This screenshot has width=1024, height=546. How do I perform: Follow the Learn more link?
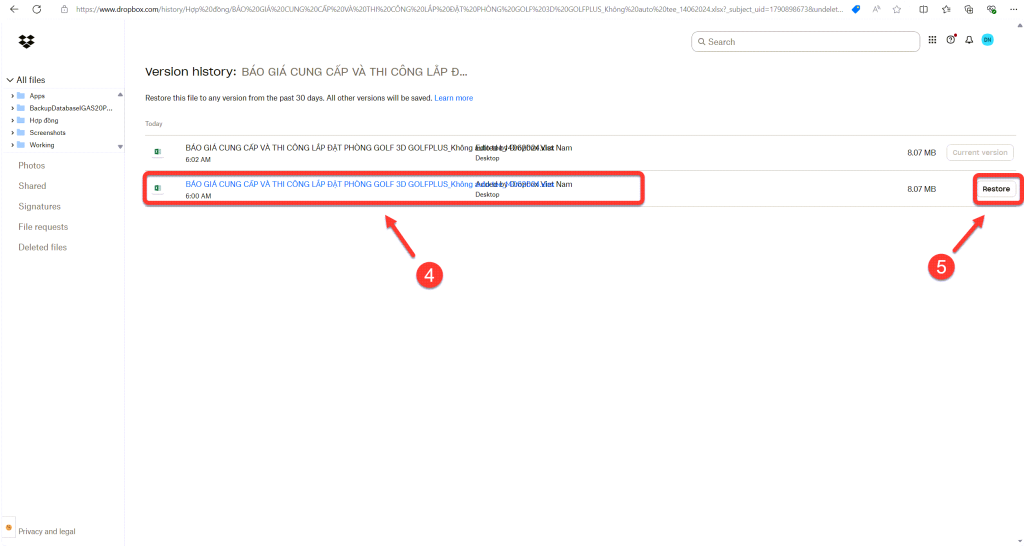[x=453, y=98]
